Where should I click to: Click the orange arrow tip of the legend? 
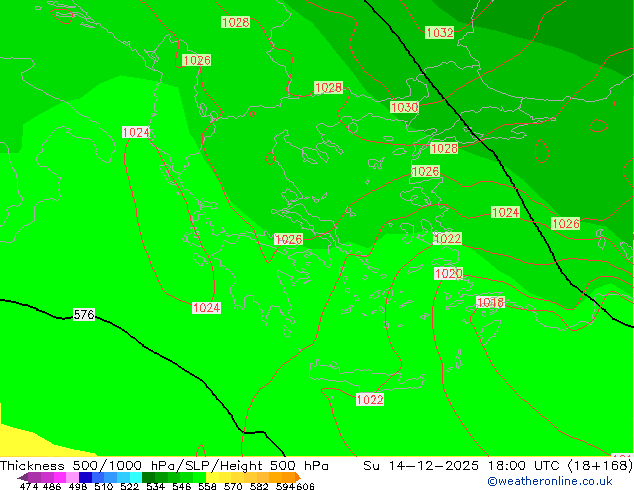click(298, 477)
